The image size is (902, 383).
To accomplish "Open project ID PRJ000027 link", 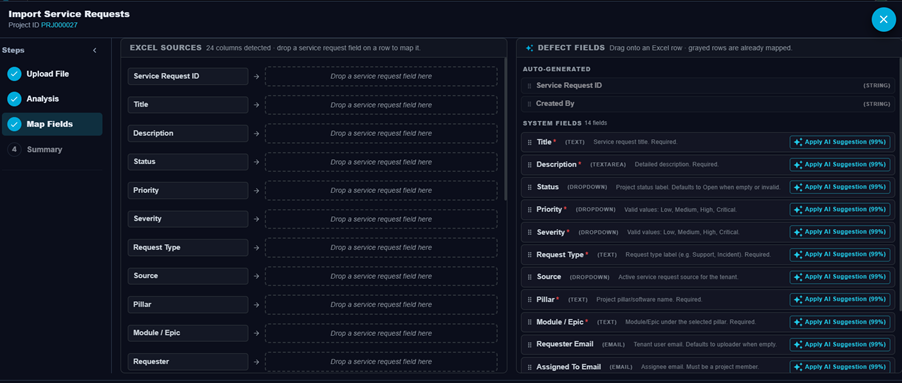I will click(59, 25).
